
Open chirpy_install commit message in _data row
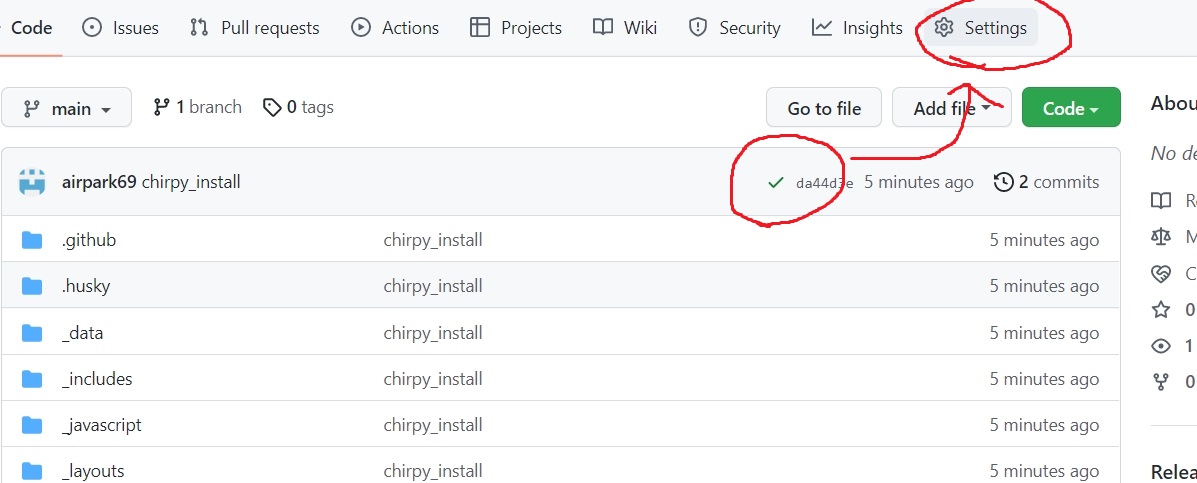click(433, 333)
